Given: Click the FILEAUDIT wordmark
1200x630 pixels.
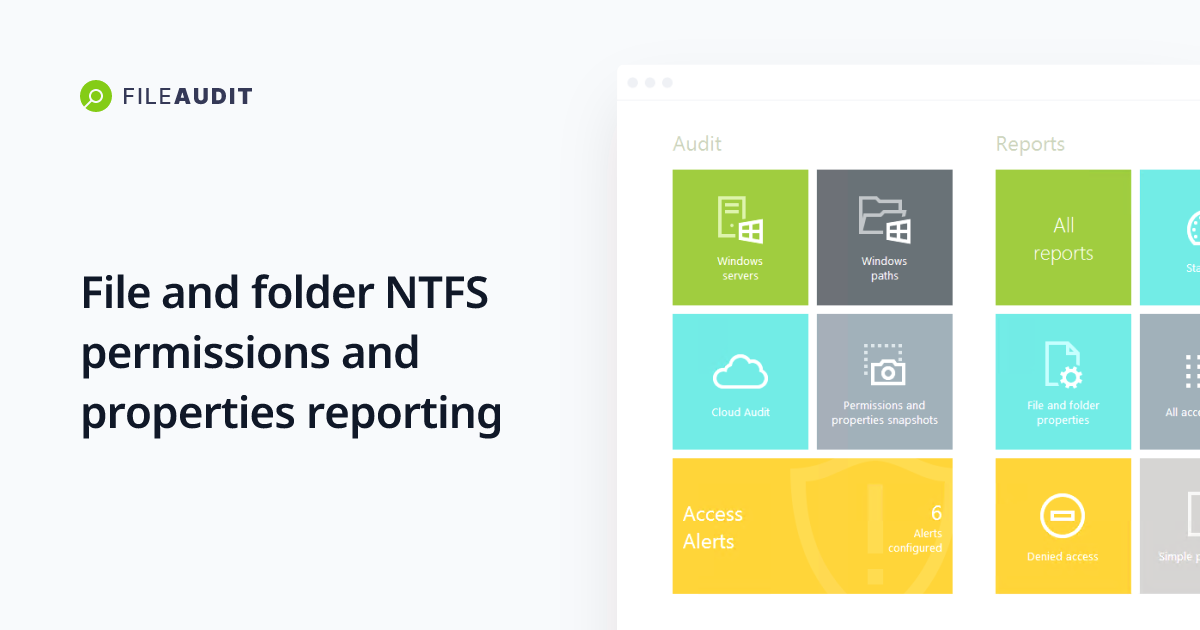Looking at the screenshot, I should click(x=186, y=96).
